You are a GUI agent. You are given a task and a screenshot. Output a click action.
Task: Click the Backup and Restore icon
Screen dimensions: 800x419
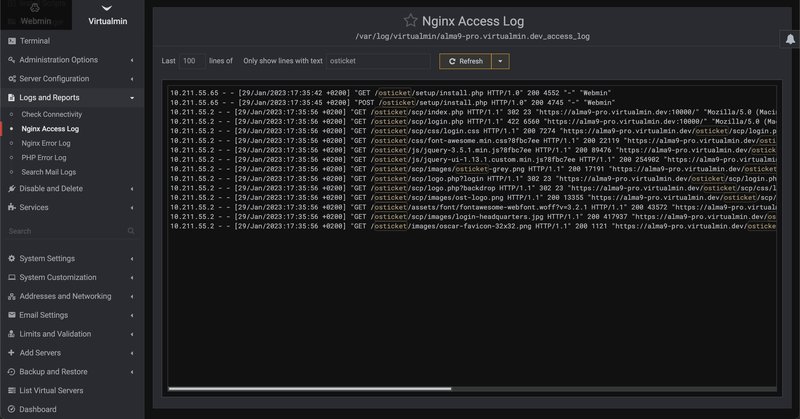(11, 371)
